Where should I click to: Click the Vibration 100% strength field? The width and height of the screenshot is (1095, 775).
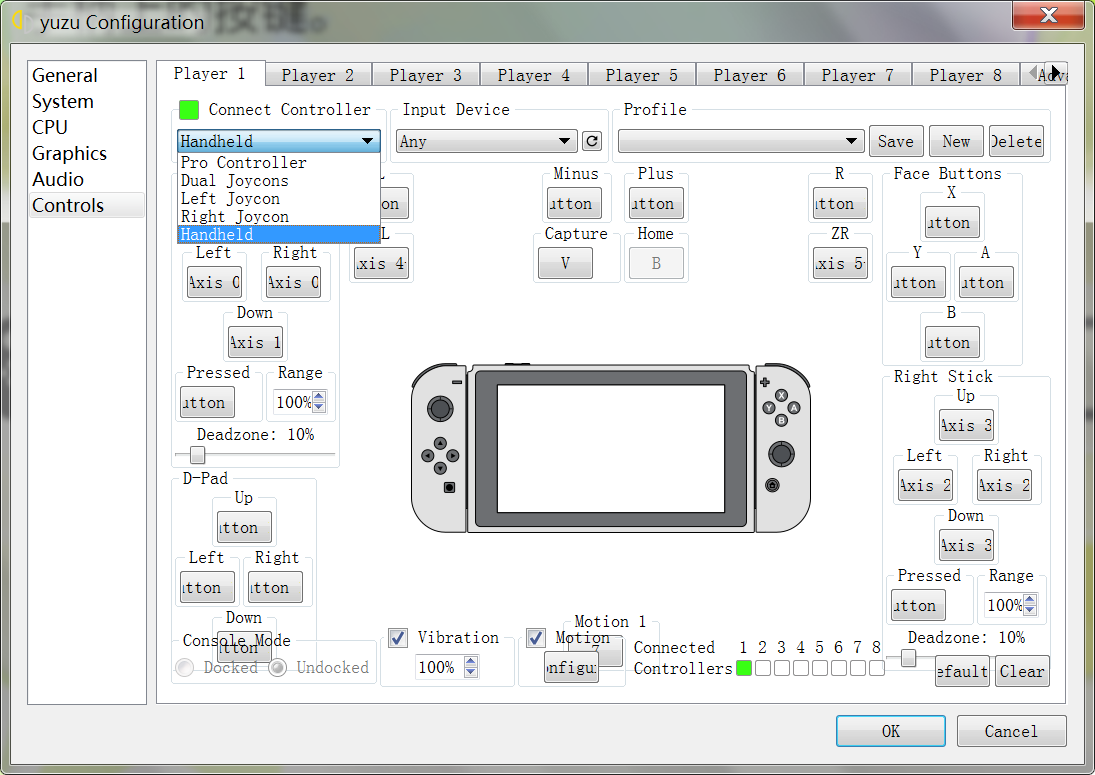pos(447,667)
